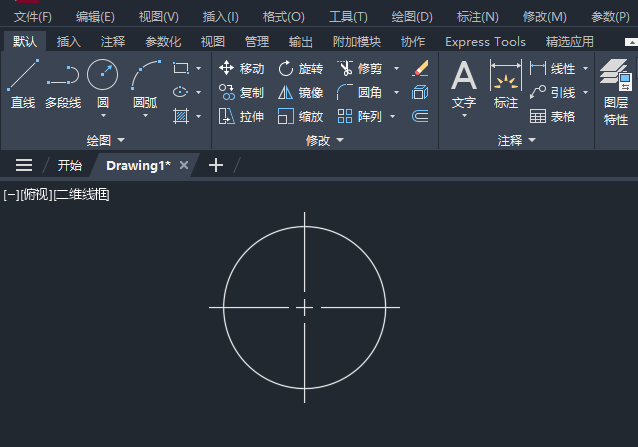Open the Format (格式) menu
The image size is (638, 447).
pos(283,17)
